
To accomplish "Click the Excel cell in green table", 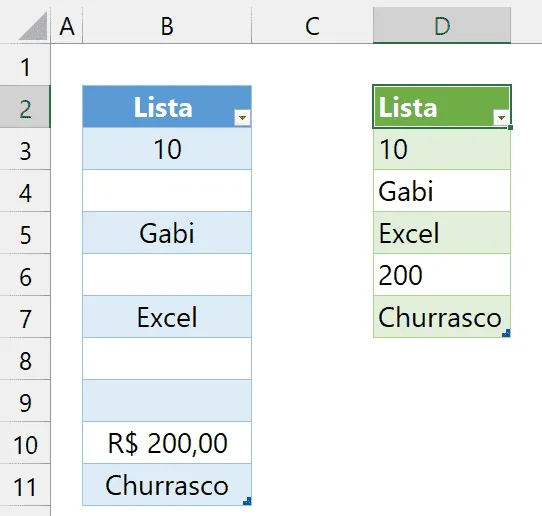I will [x=442, y=233].
